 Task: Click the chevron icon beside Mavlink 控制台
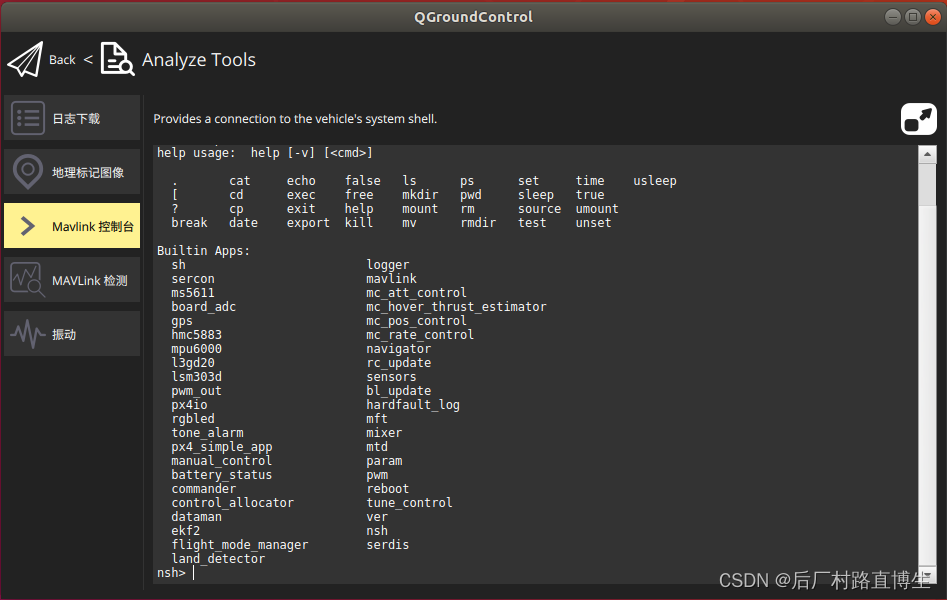click(x=28, y=226)
